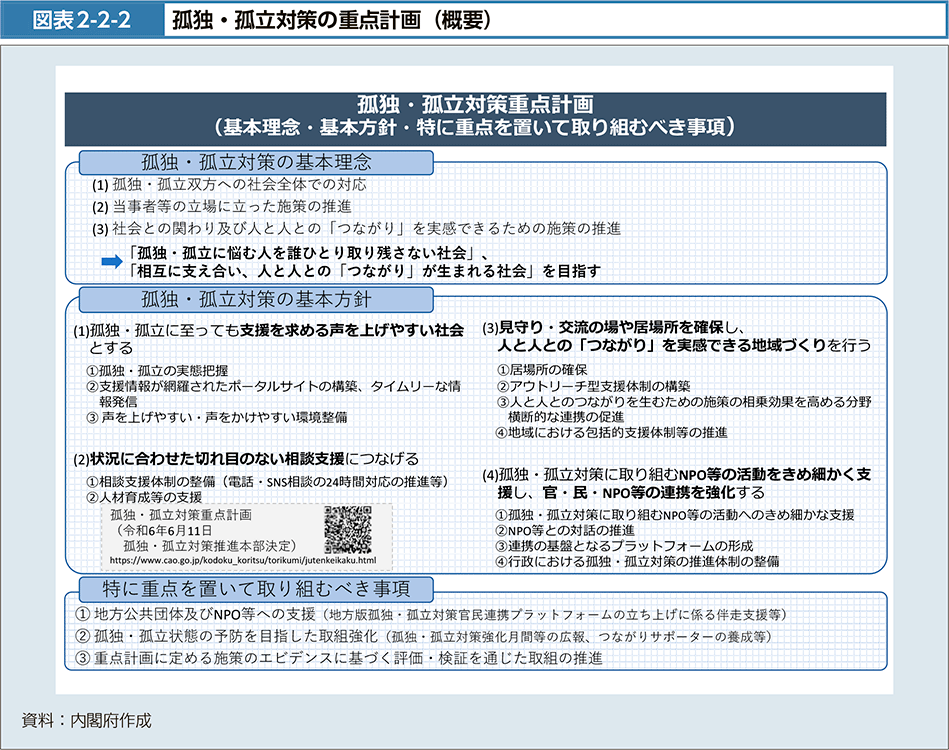Select the 孤独・孤立対策の基本理念 section heading
949x750 pixels.
256,162
